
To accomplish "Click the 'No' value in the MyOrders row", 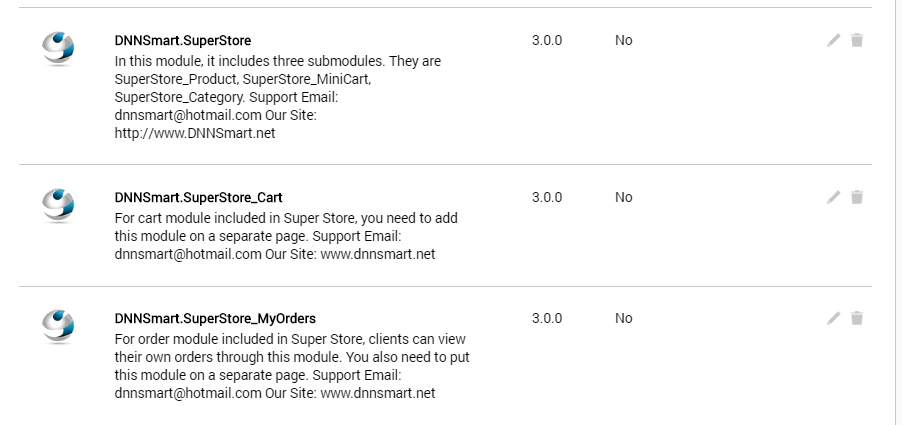I will 624,318.
